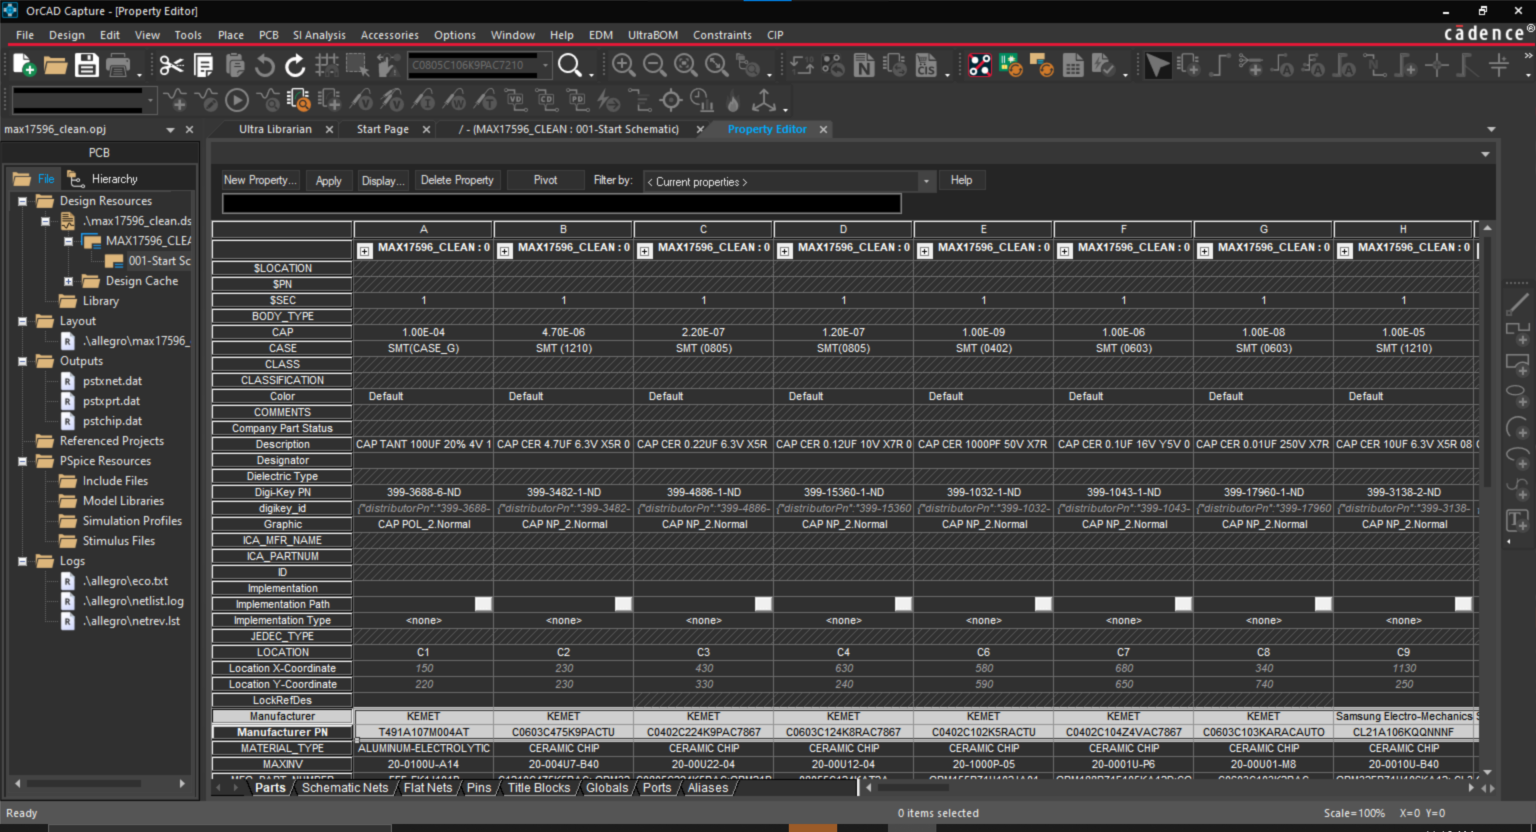Open a project with the folder icon
1536x832 pixels.
tap(55, 66)
